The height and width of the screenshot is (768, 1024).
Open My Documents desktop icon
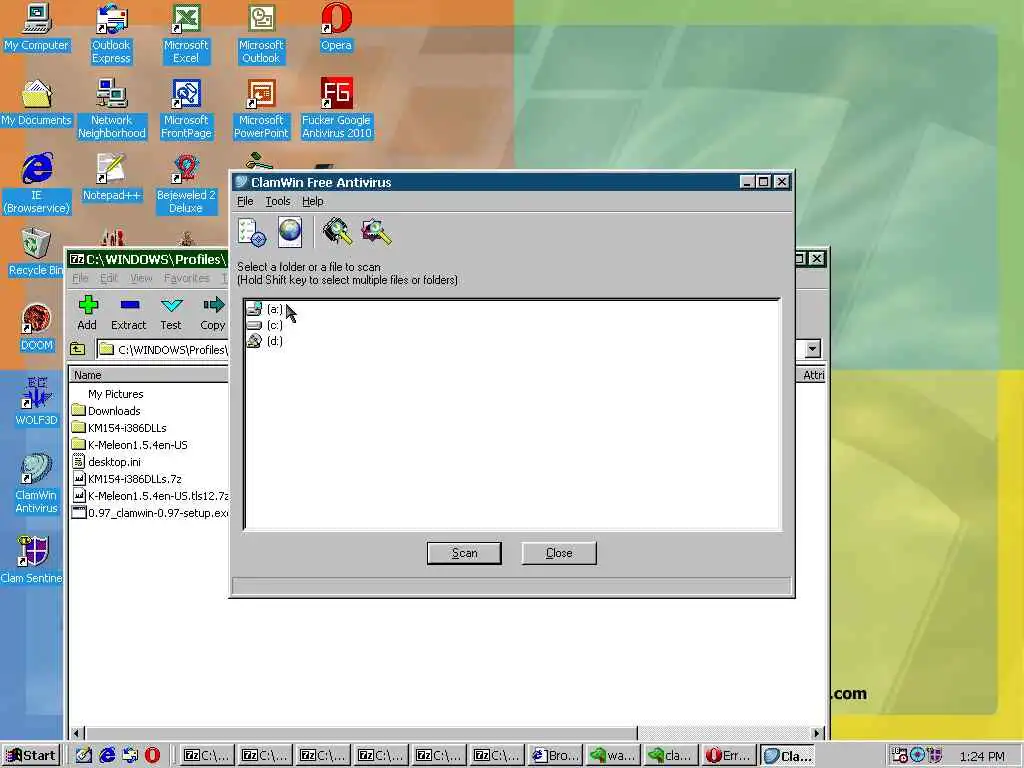pos(37,103)
